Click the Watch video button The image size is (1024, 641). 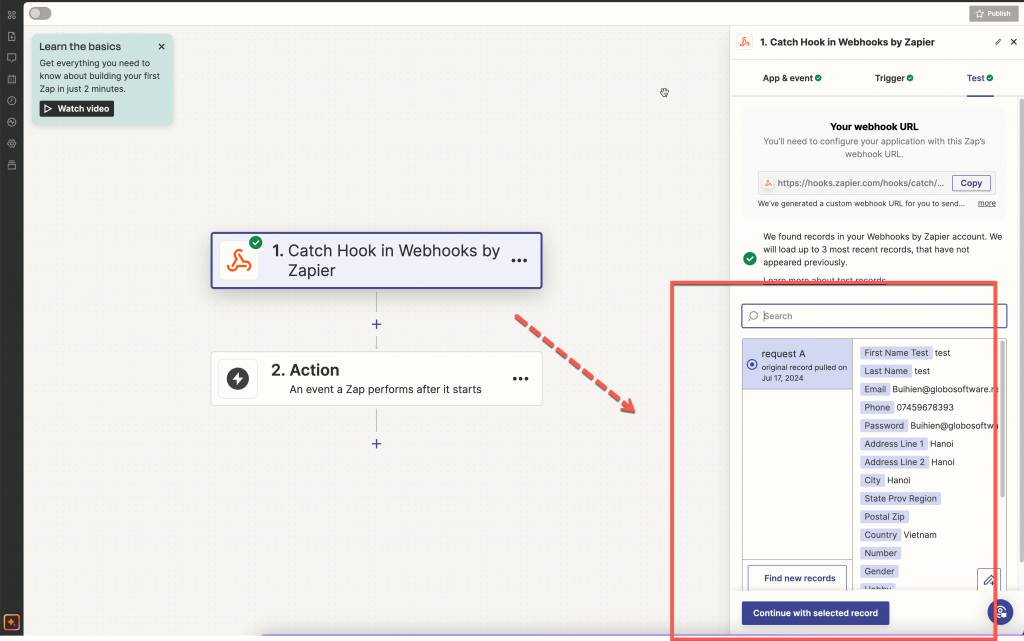pos(77,108)
